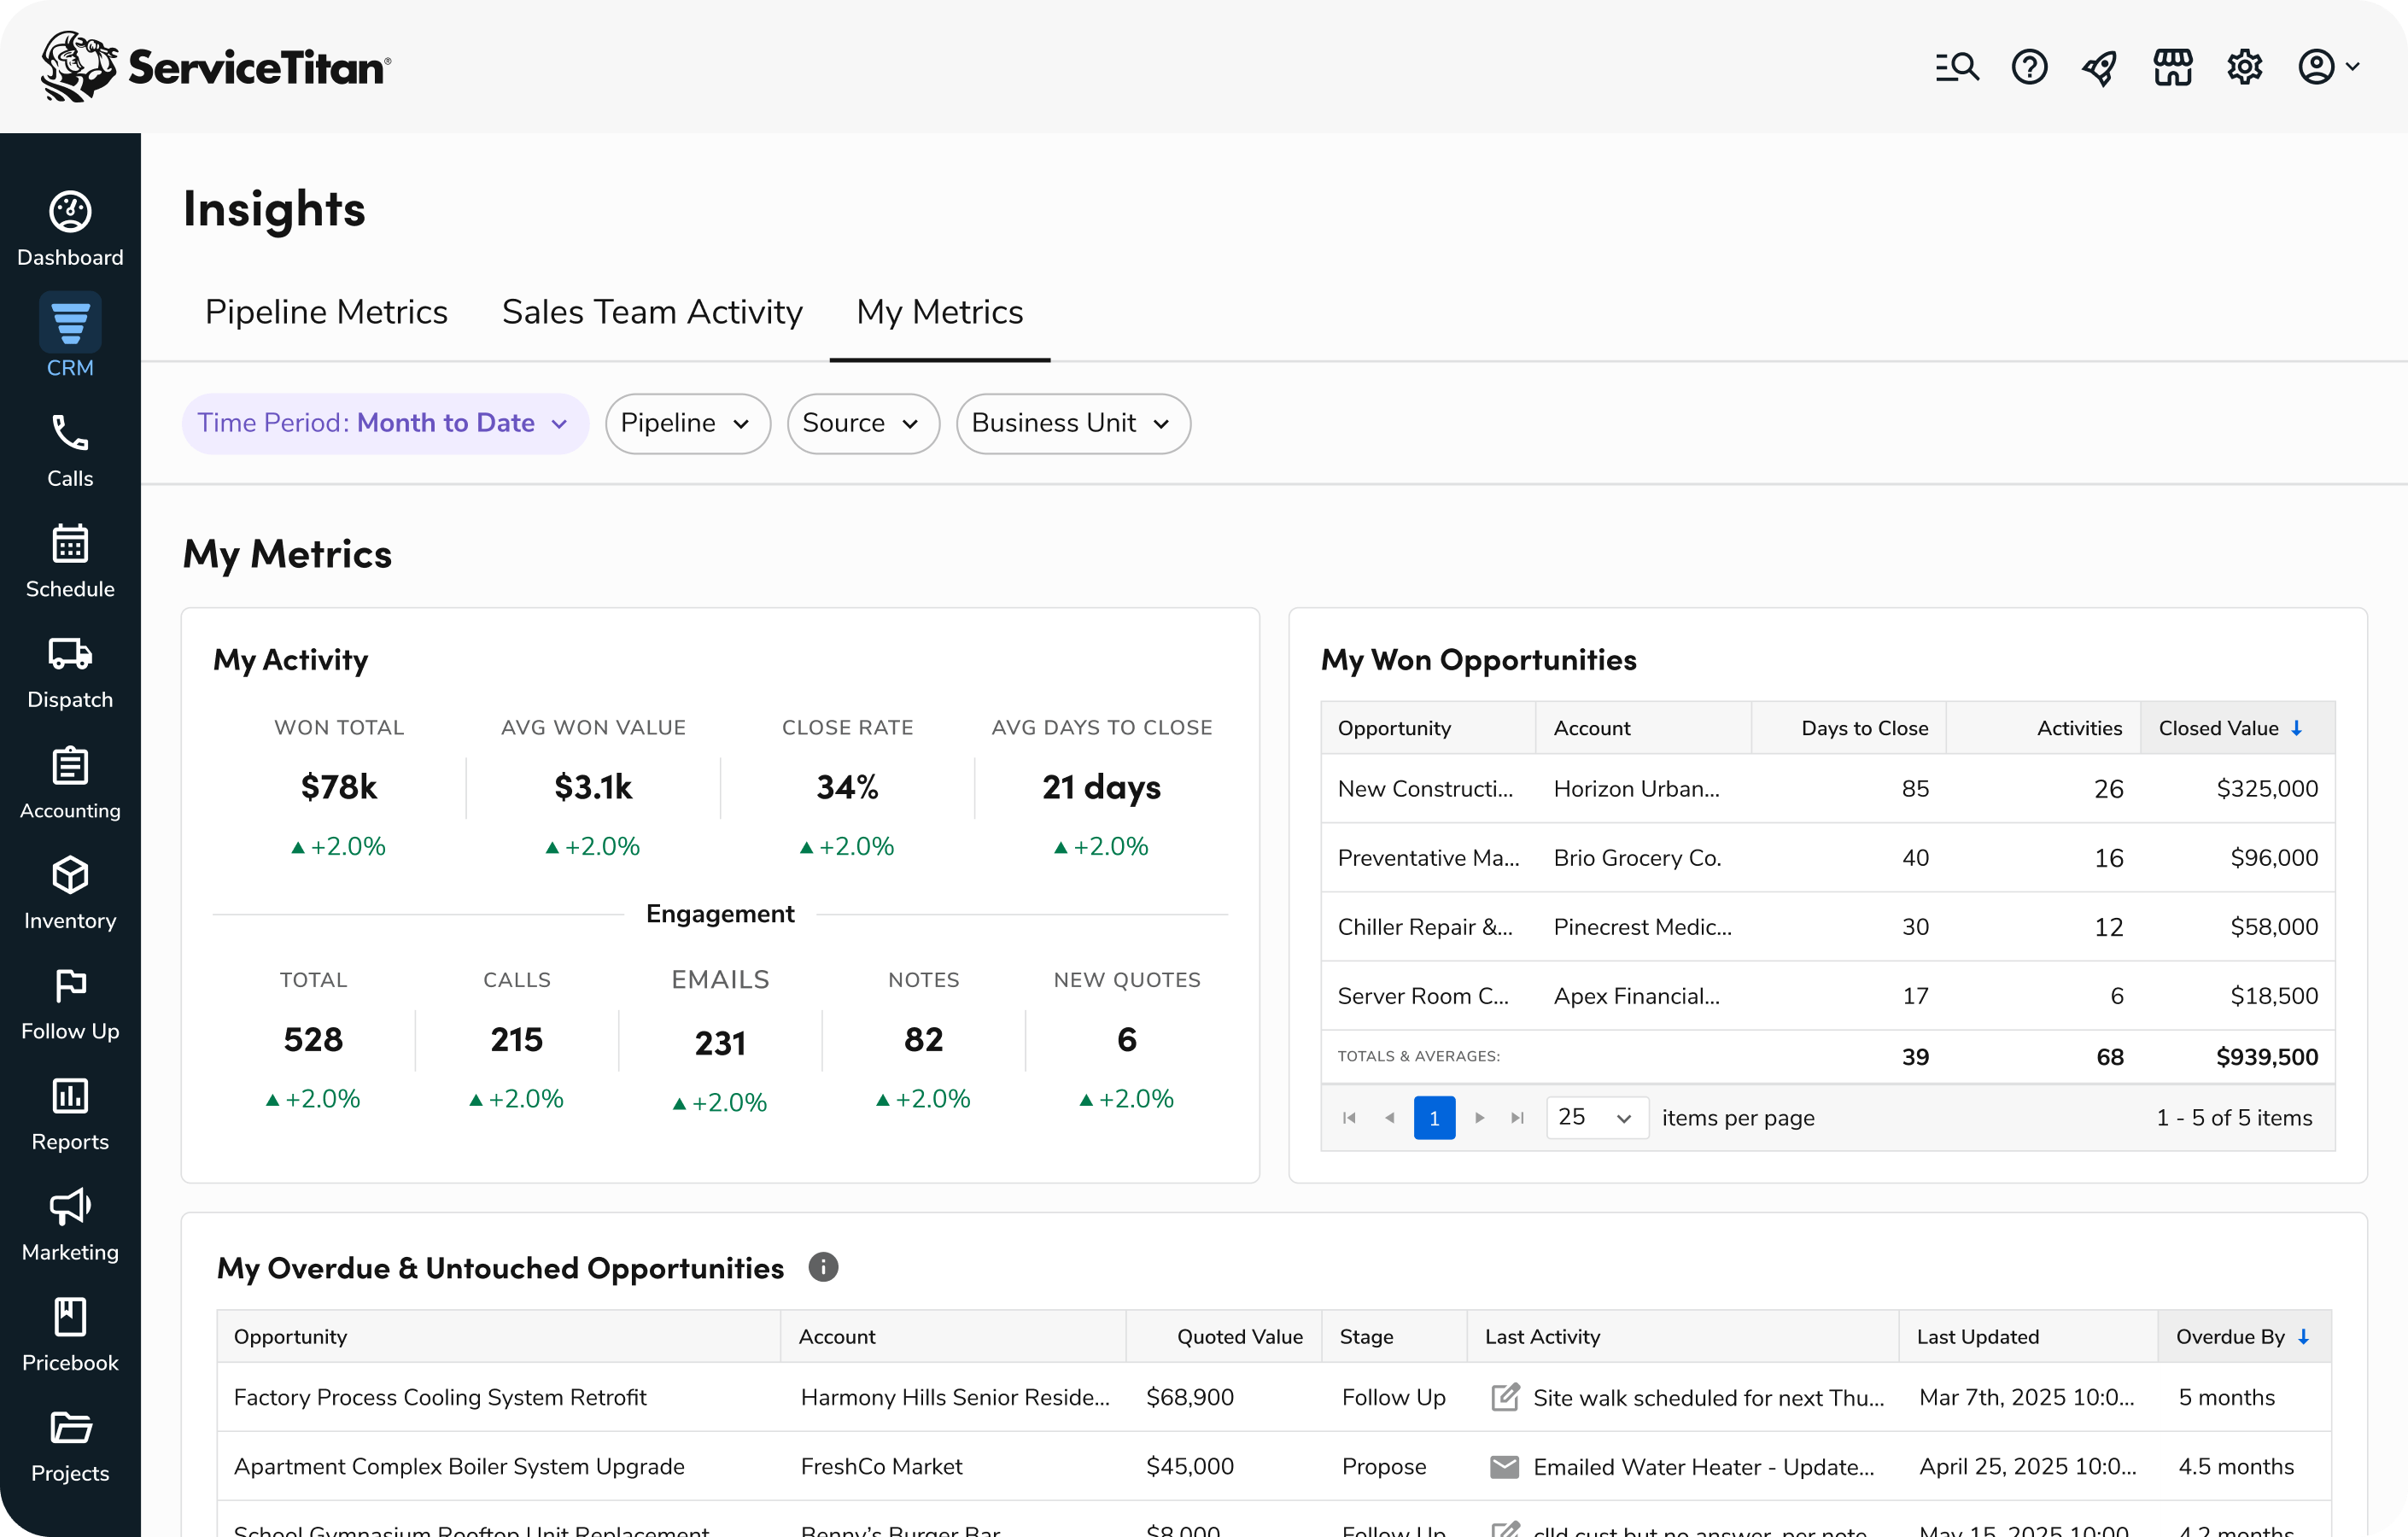Expand the Pipeline filter dropdown

click(687, 423)
